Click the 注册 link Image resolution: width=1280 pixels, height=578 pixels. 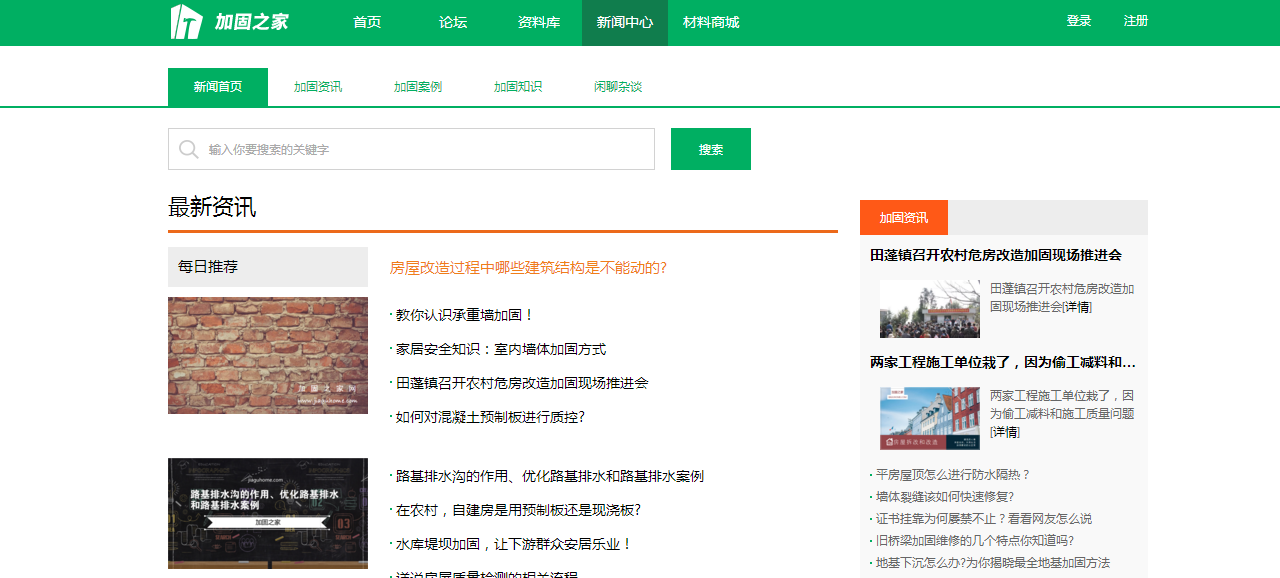pos(1136,21)
